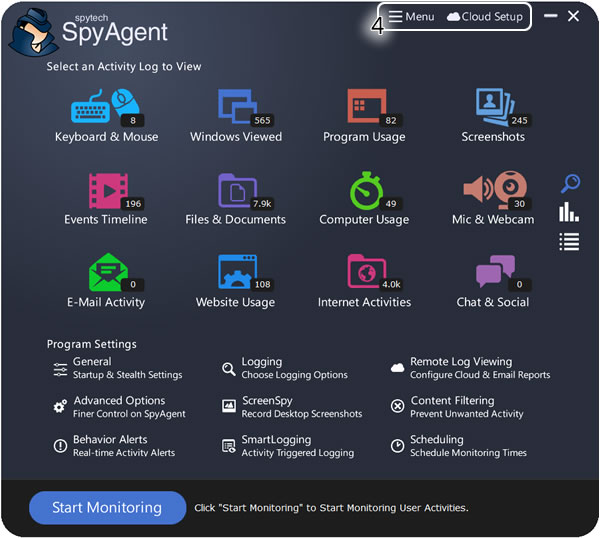600x538 pixels.
Task: Click the 7.9k count badge
Action: pos(262,204)
